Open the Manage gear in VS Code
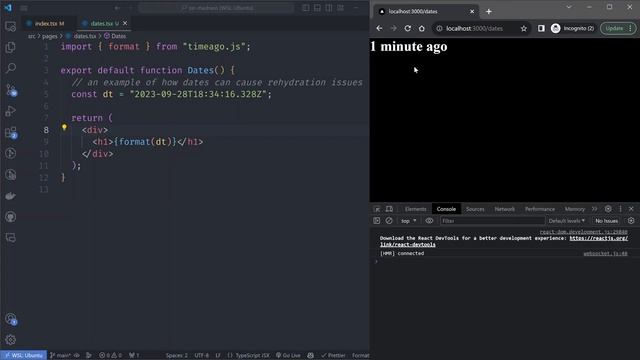 pyautogui.click(x=11, y=340)
